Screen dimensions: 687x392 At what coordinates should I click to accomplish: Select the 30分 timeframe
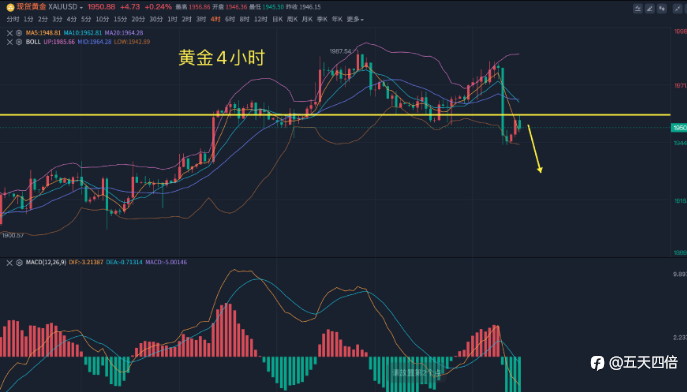156,19
